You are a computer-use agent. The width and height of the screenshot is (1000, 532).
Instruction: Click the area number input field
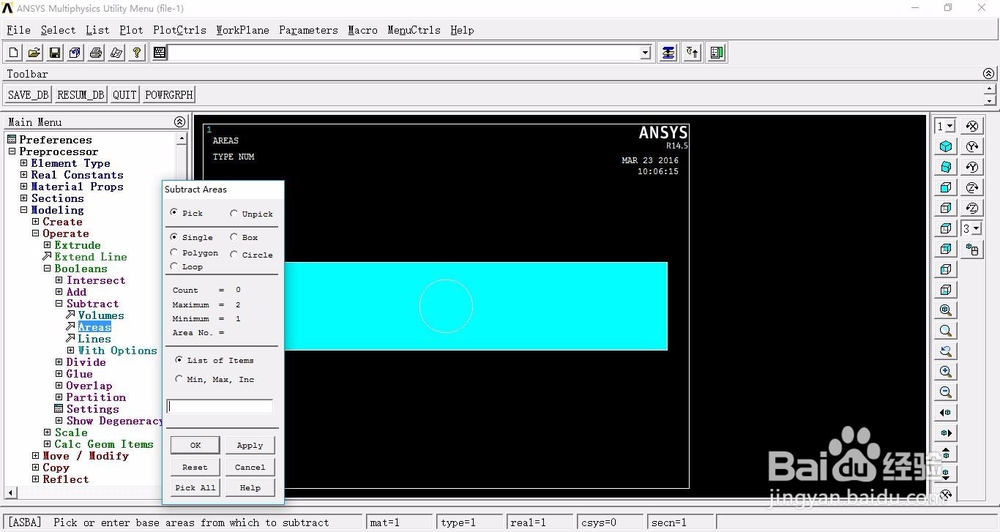tap(219, 406)
